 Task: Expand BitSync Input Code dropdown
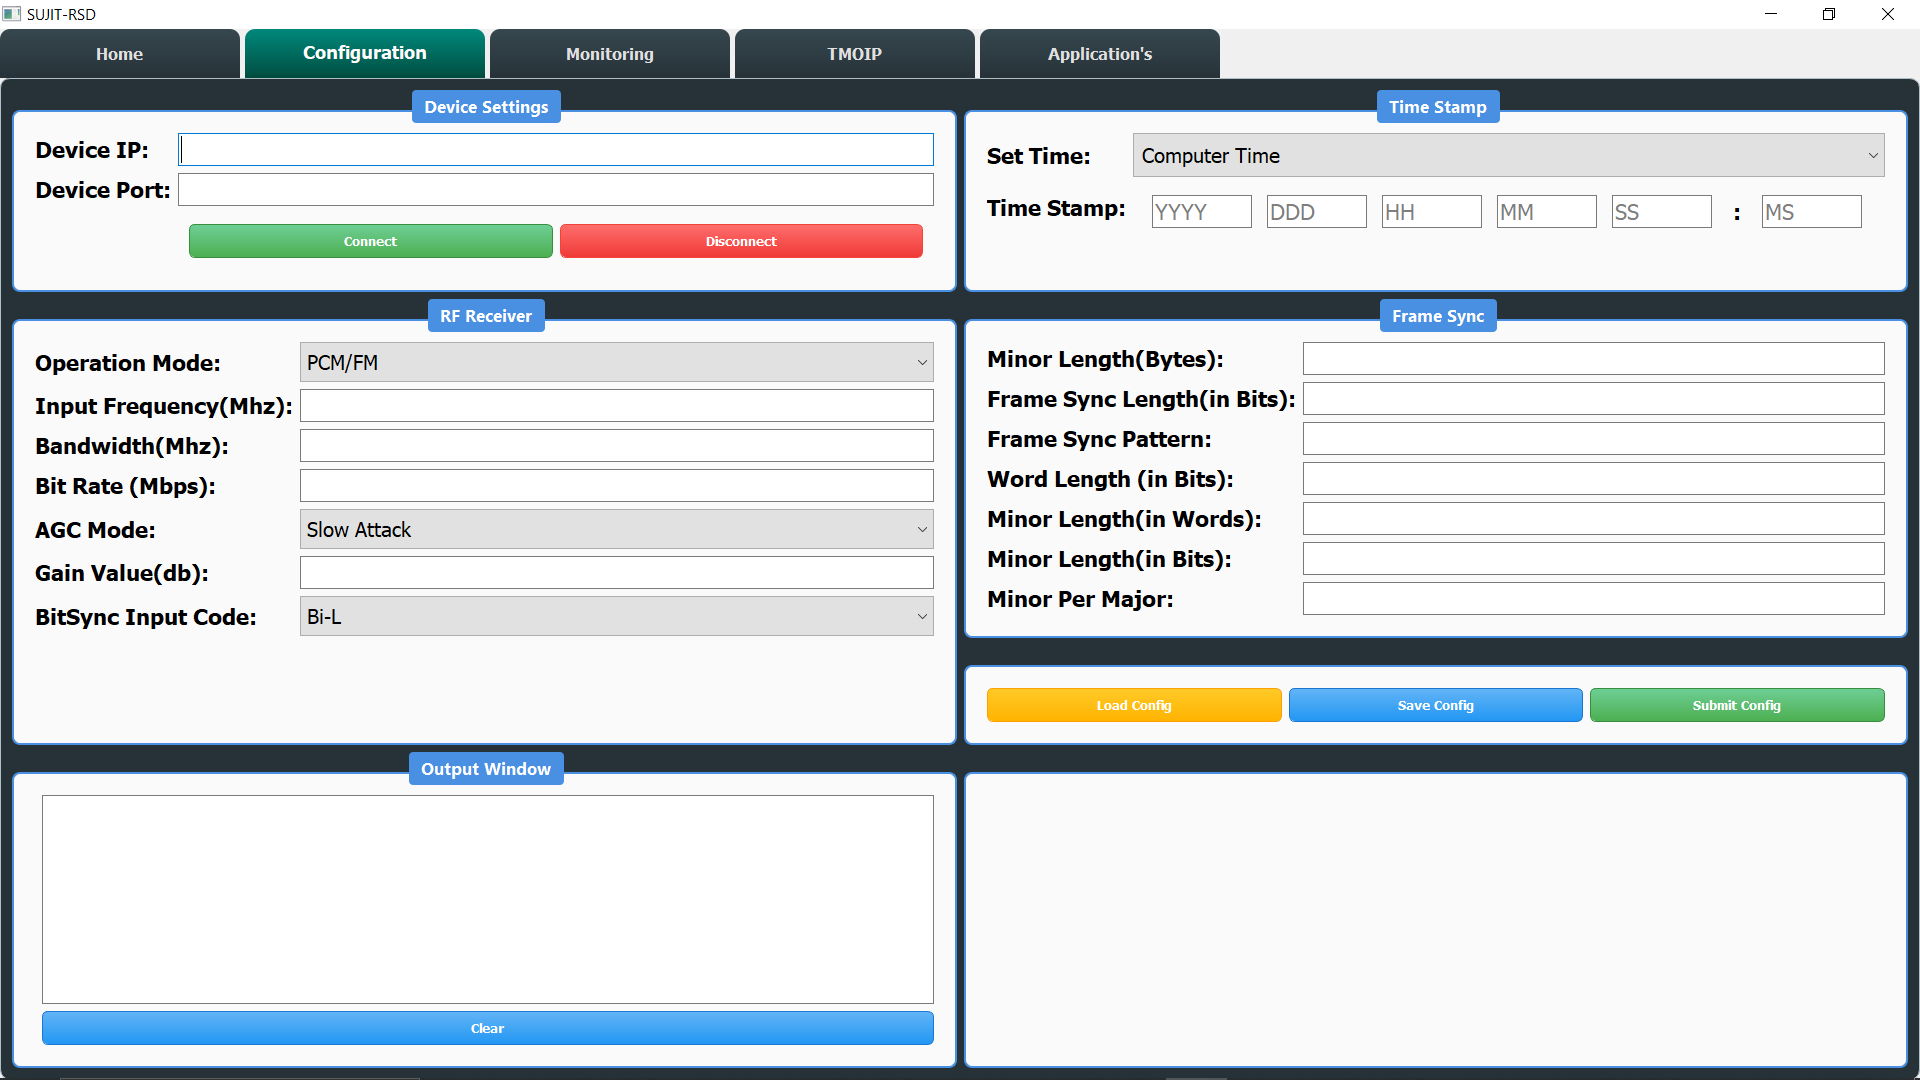[616, 617]
